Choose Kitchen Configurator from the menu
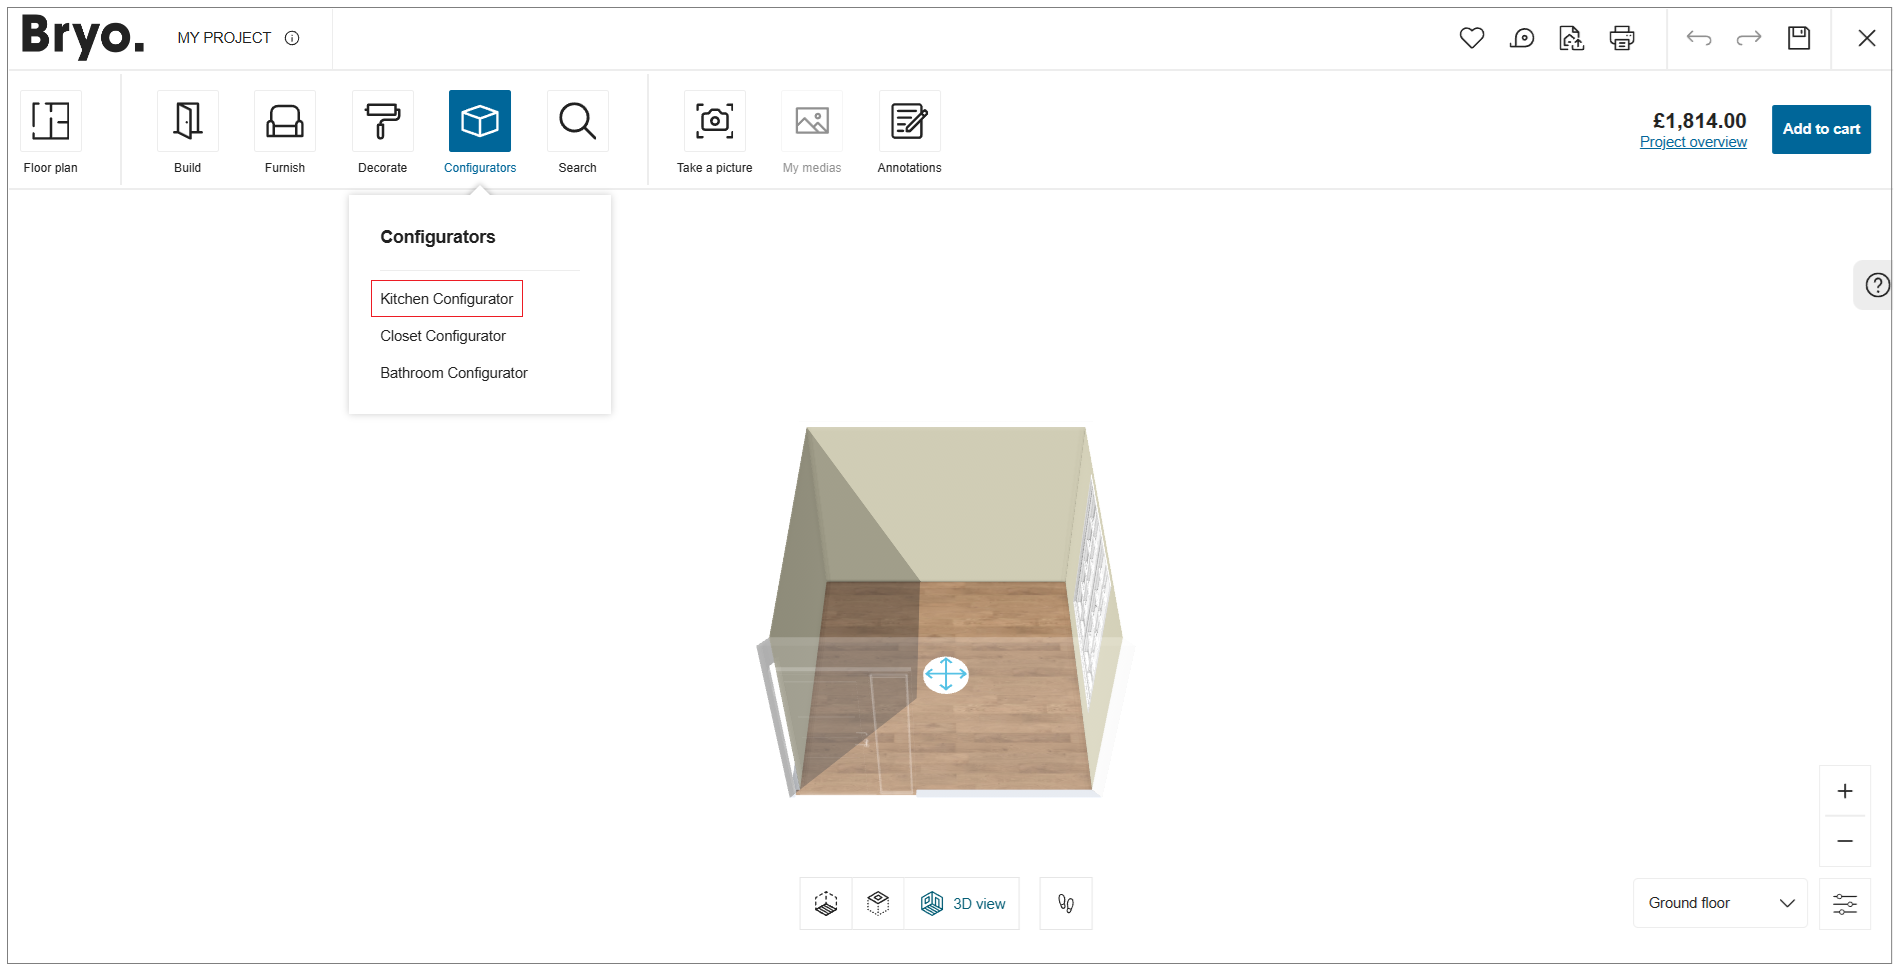 tap(446, 298)
